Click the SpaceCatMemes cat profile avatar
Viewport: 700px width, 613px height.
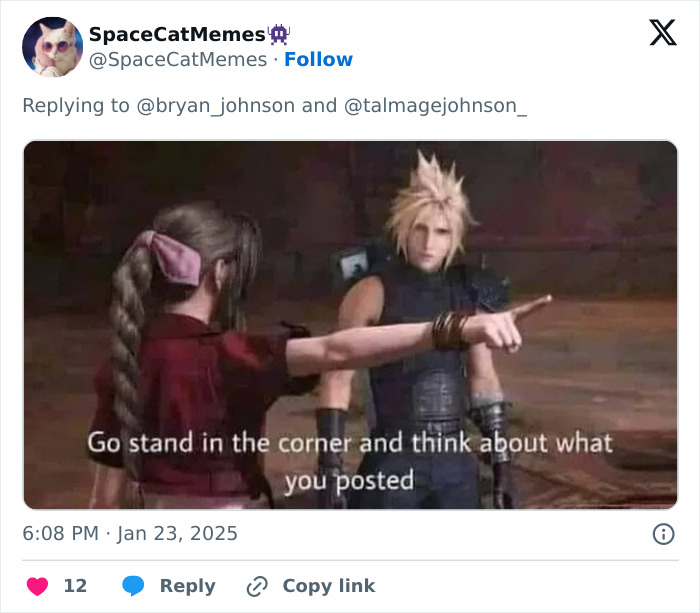tap(52, 47)
